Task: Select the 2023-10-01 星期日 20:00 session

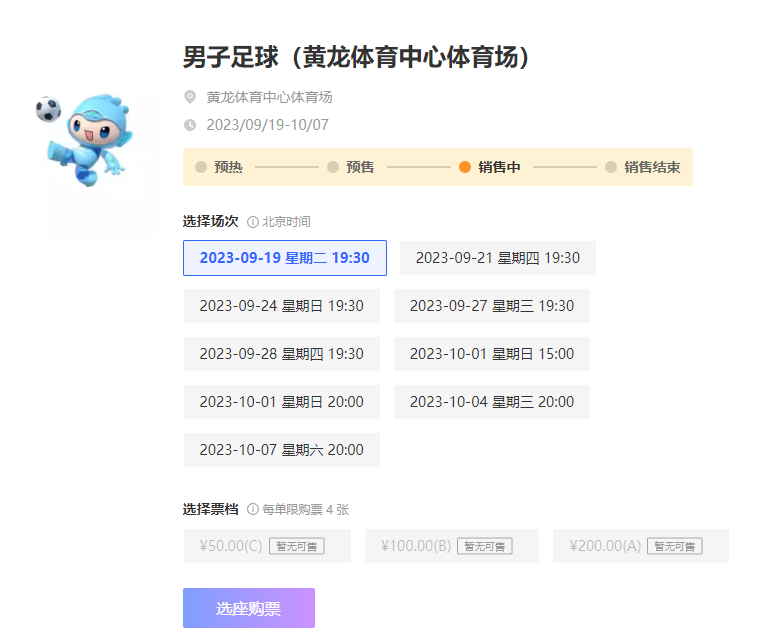Action: (x=281, y=402)
